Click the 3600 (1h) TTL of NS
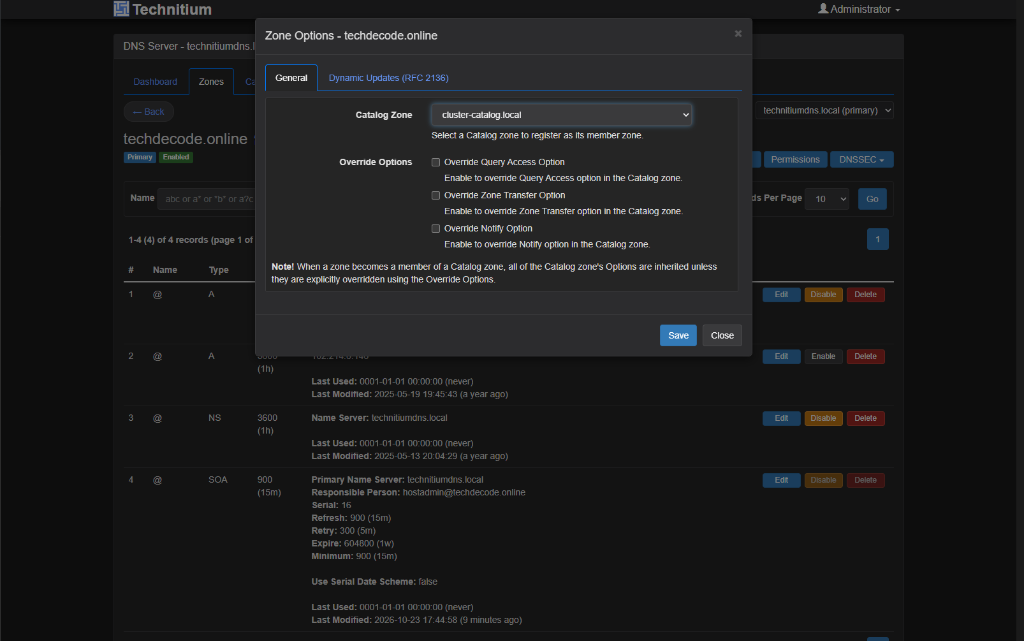Screen dimensions: 1024x641 pyautogui.click(x=267, y=424)
